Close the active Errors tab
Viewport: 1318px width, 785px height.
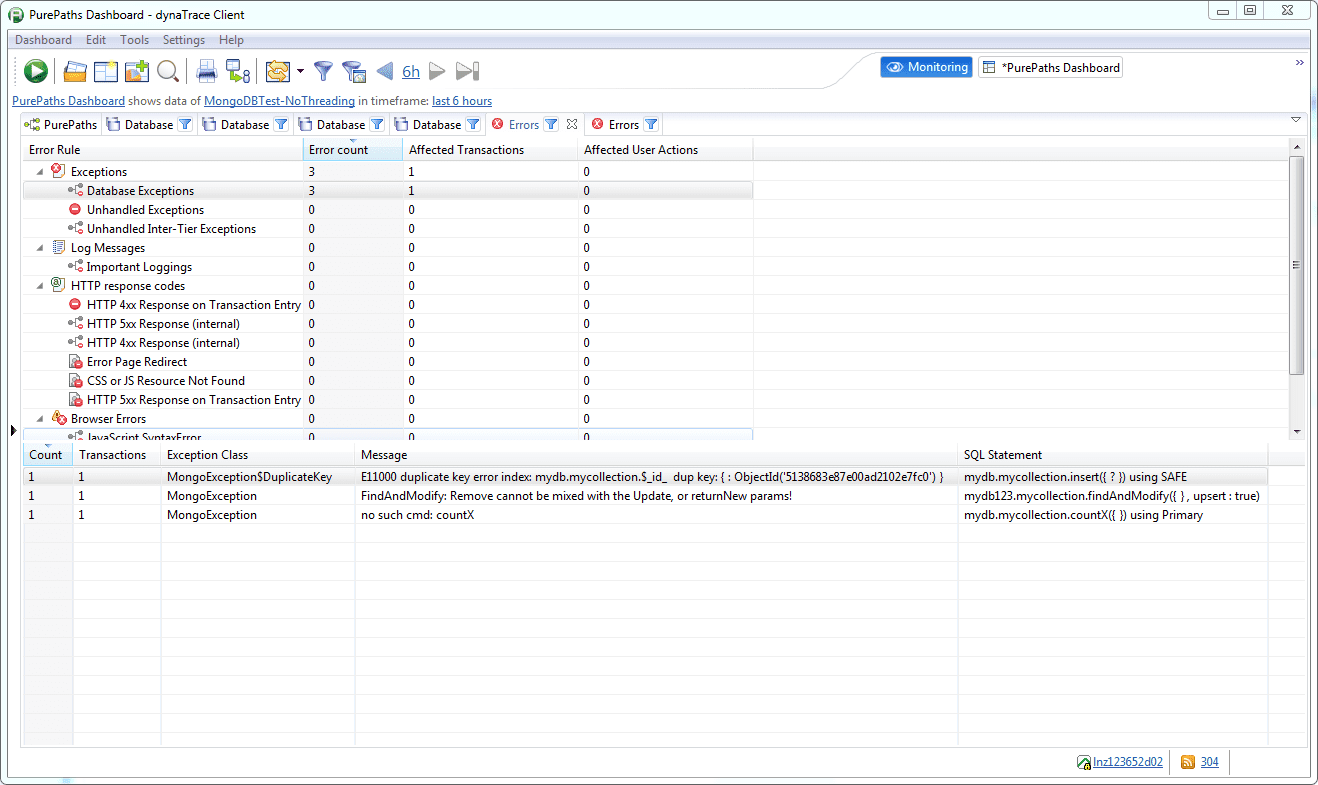[572, 125]
